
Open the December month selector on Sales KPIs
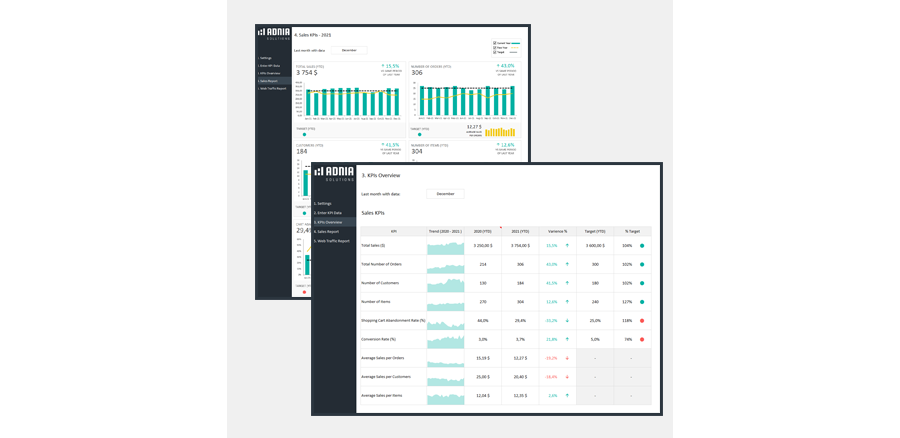[x=350, y=49]
